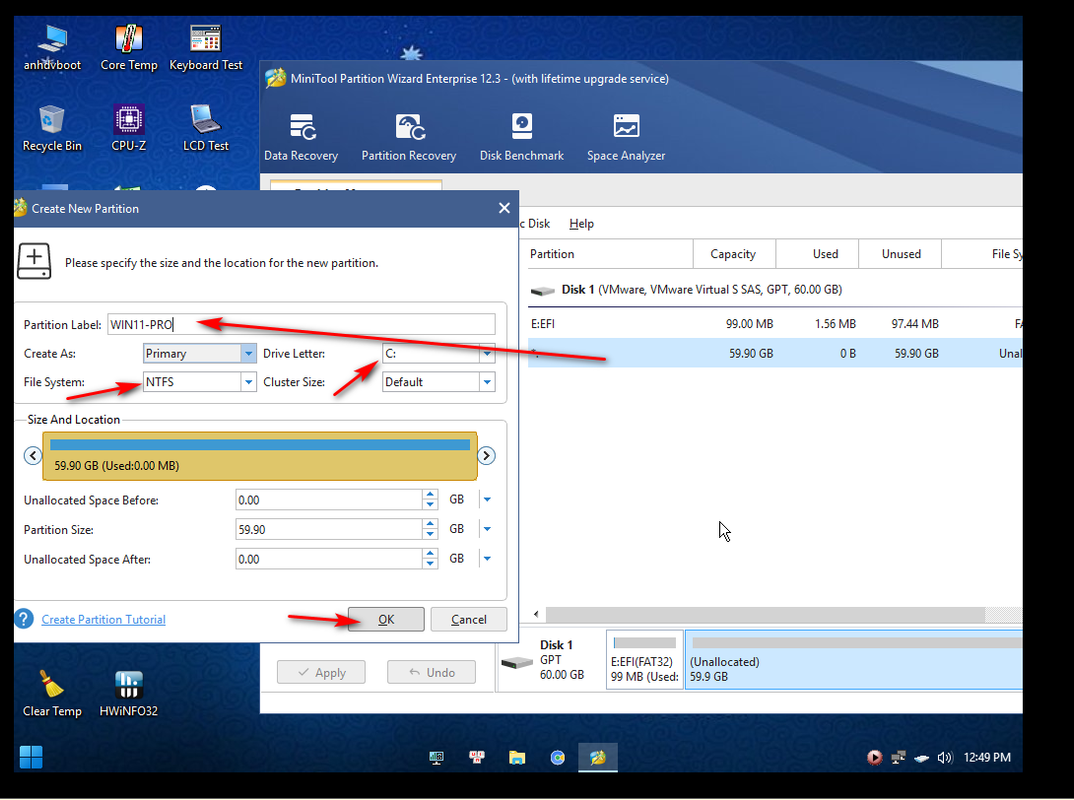The image size is (1074, 800).
Task: Open File Explorer from taskbar
Action: click(517, 757)
